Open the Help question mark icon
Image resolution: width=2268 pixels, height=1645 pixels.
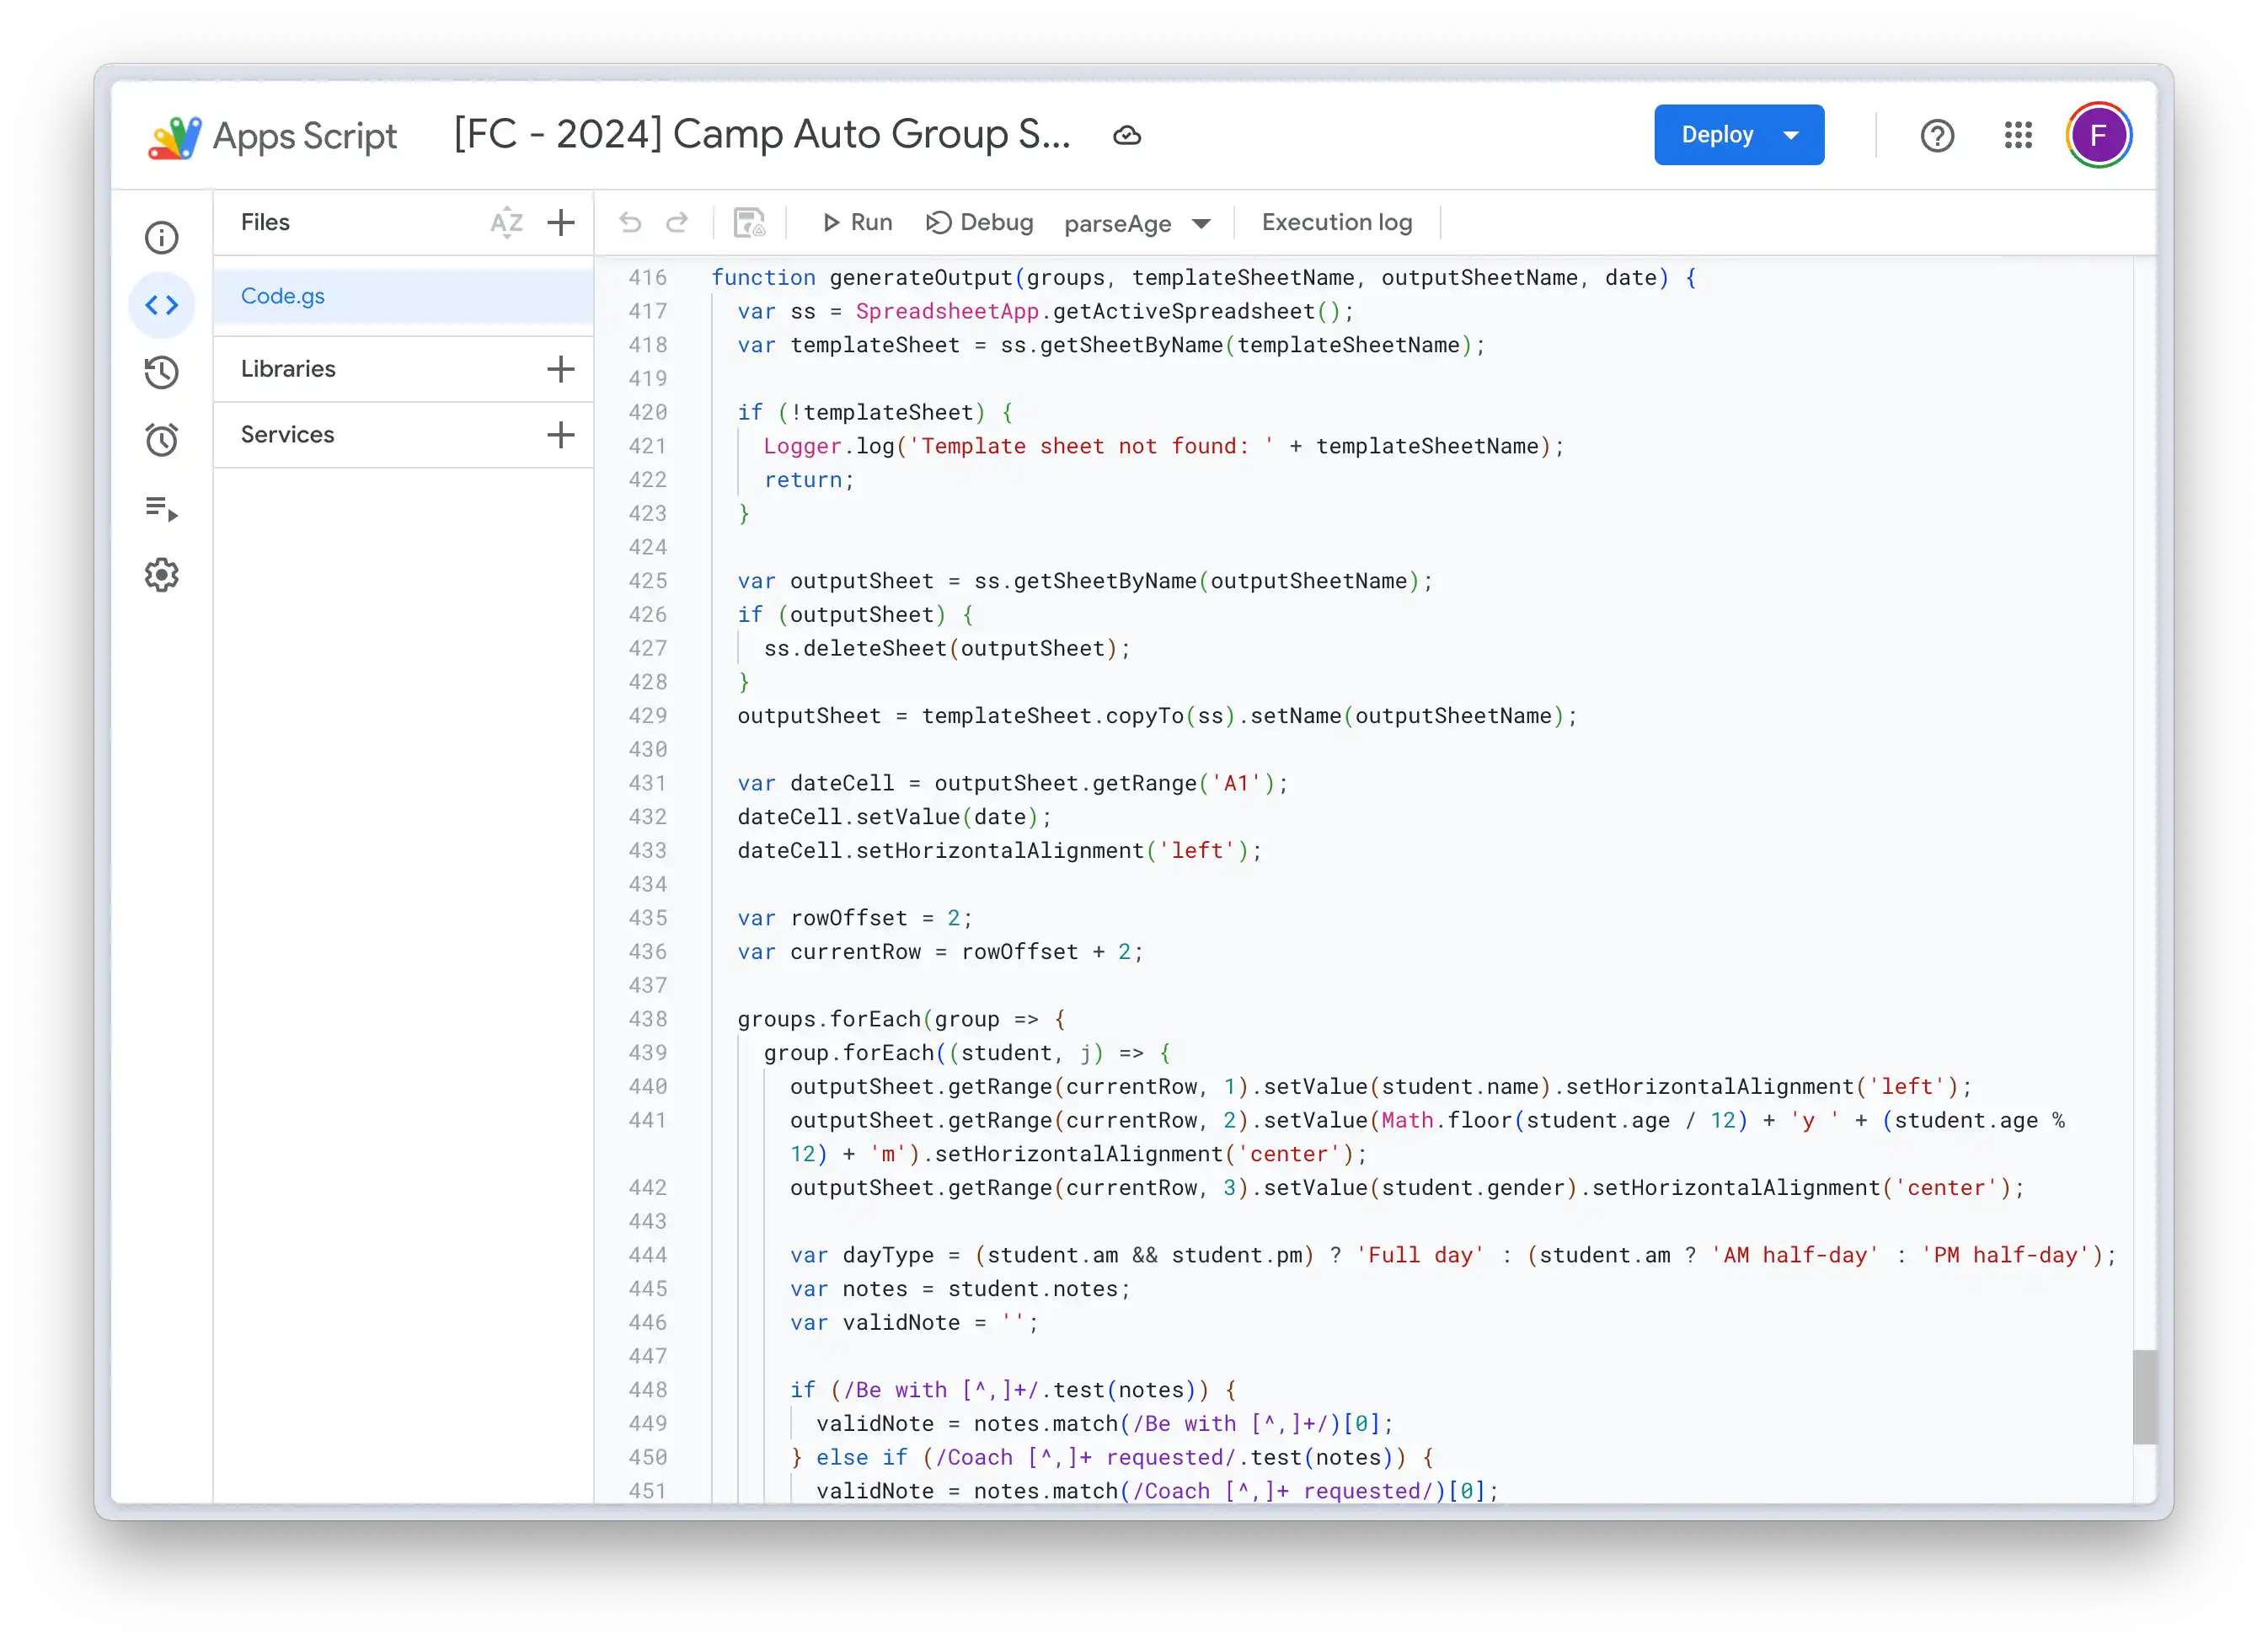[x=1936, y=135]
